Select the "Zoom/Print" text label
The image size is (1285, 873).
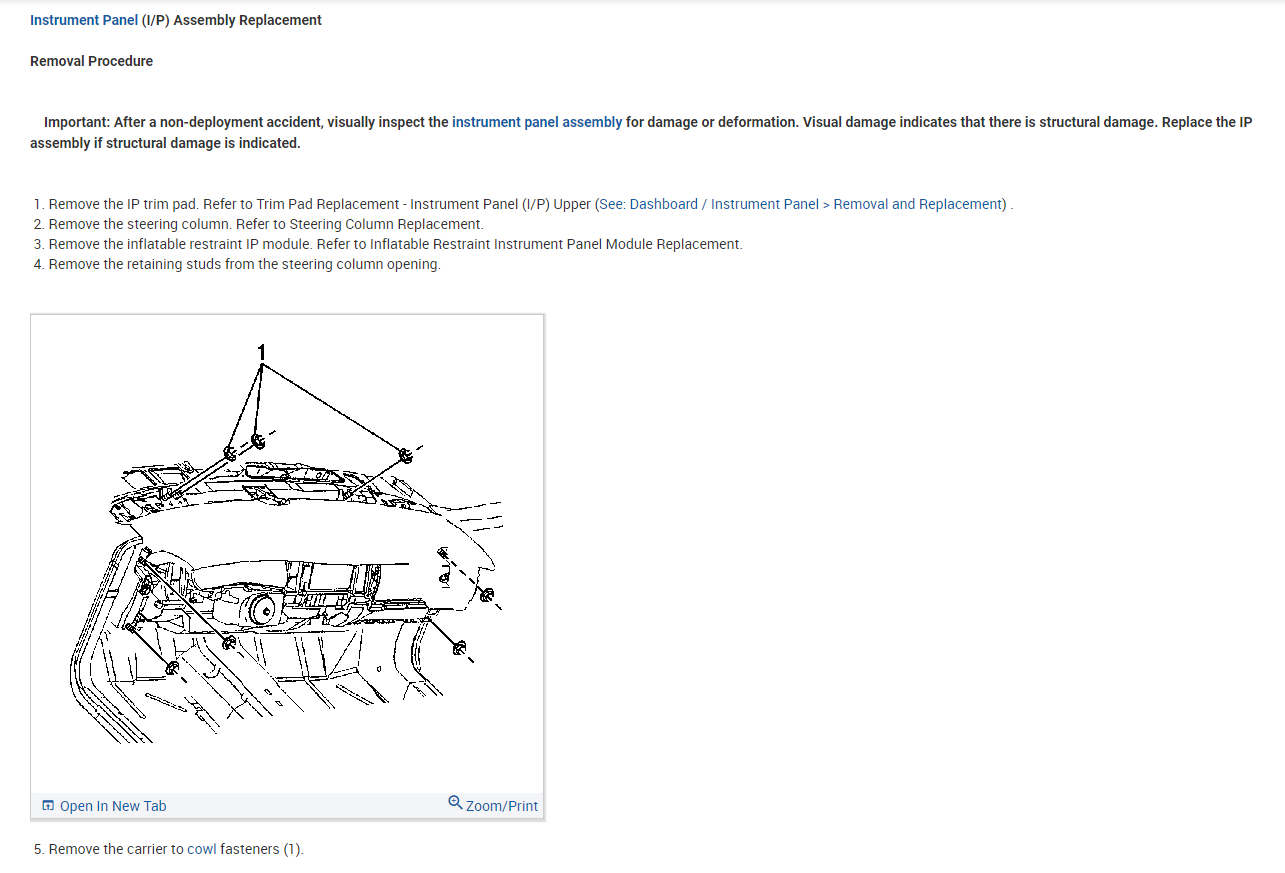(x=502, y=806)
